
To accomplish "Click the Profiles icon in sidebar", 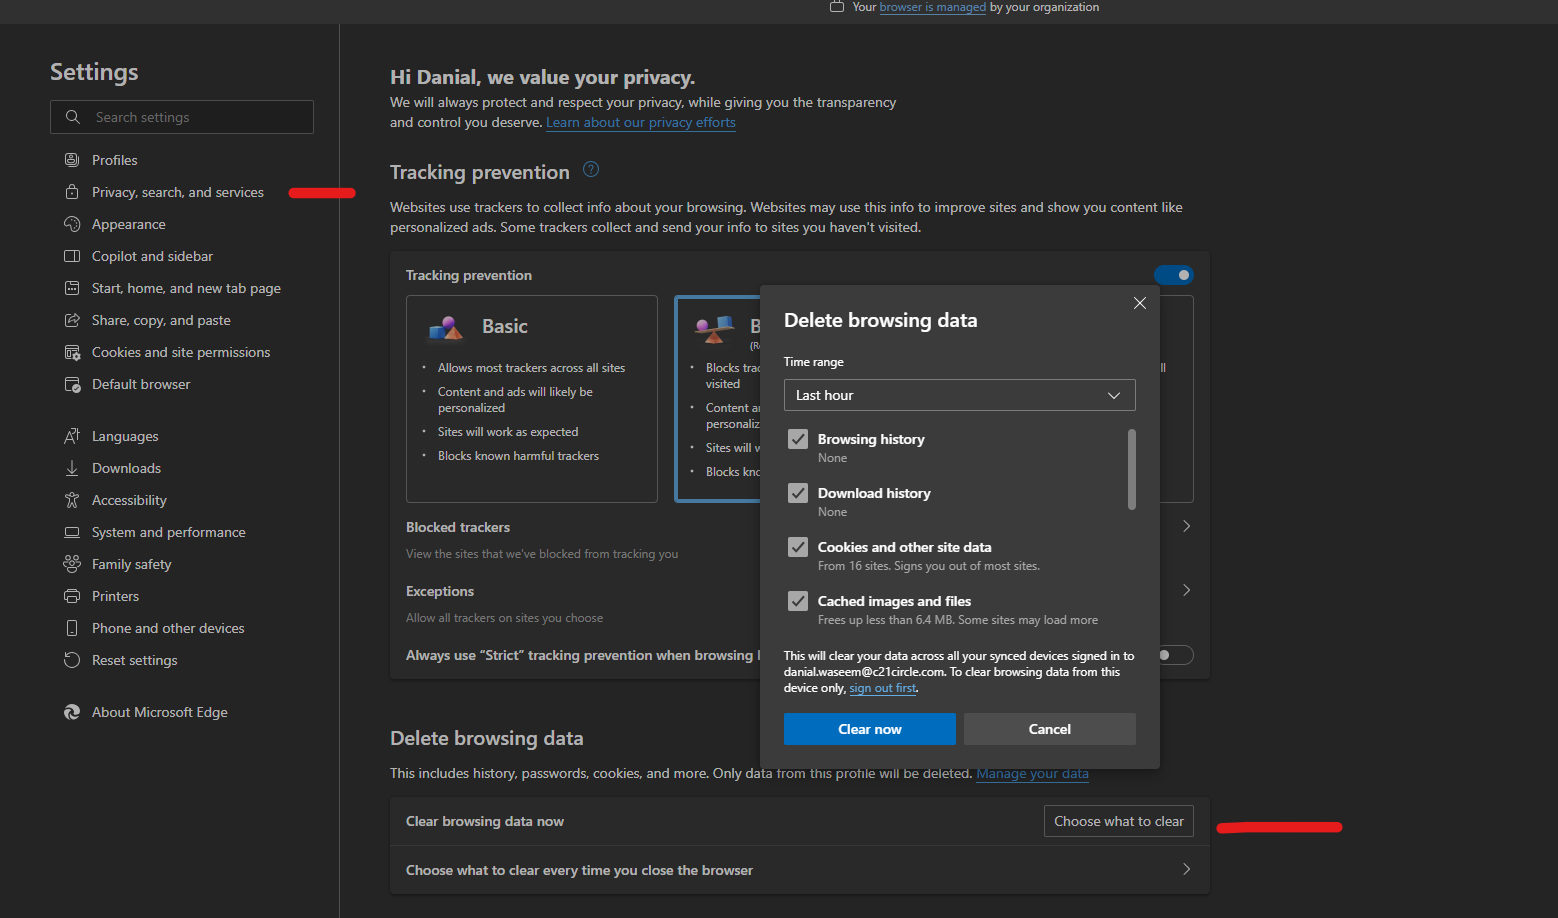I will (72, 160).
